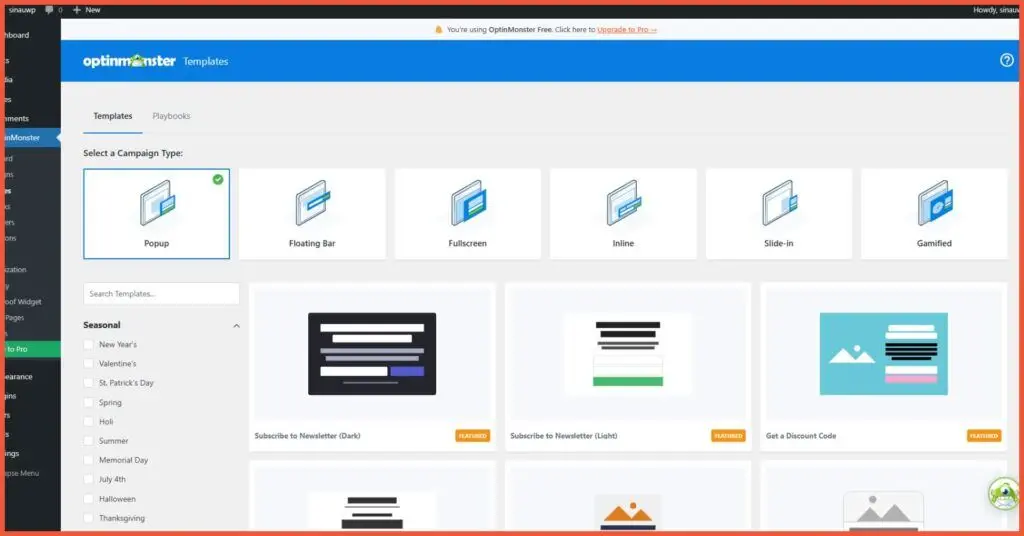Choose the Slide-in campaign icon
The image size is (1024, 536).
[x=778, y=205]
